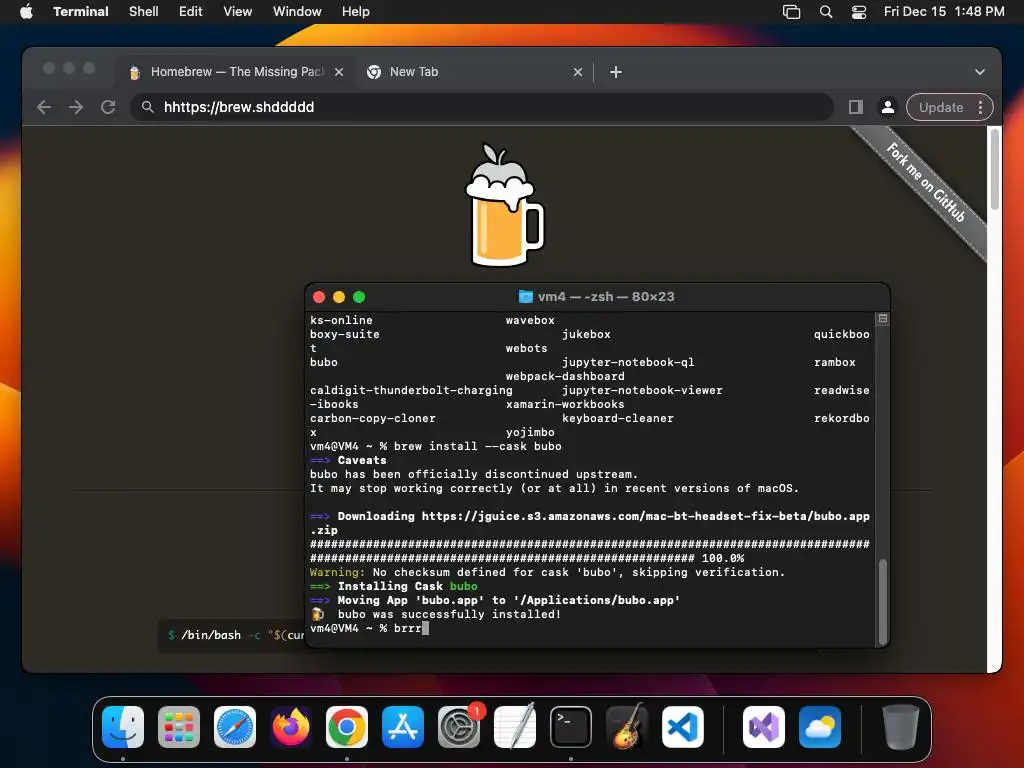Open Chrome's three-dot menu
The height and width of the screenshot is (768, 1024).
pyautogui.click(x=980, y=107)
